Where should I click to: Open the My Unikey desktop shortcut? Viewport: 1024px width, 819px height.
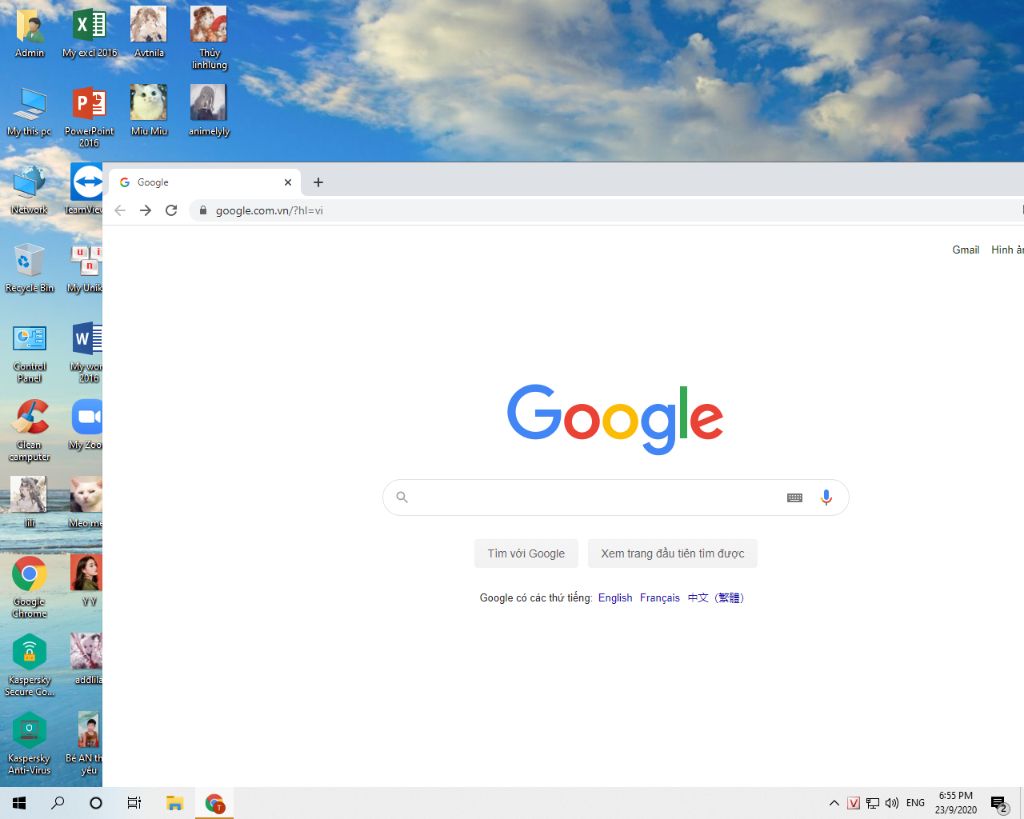click(x=86, y=268)
